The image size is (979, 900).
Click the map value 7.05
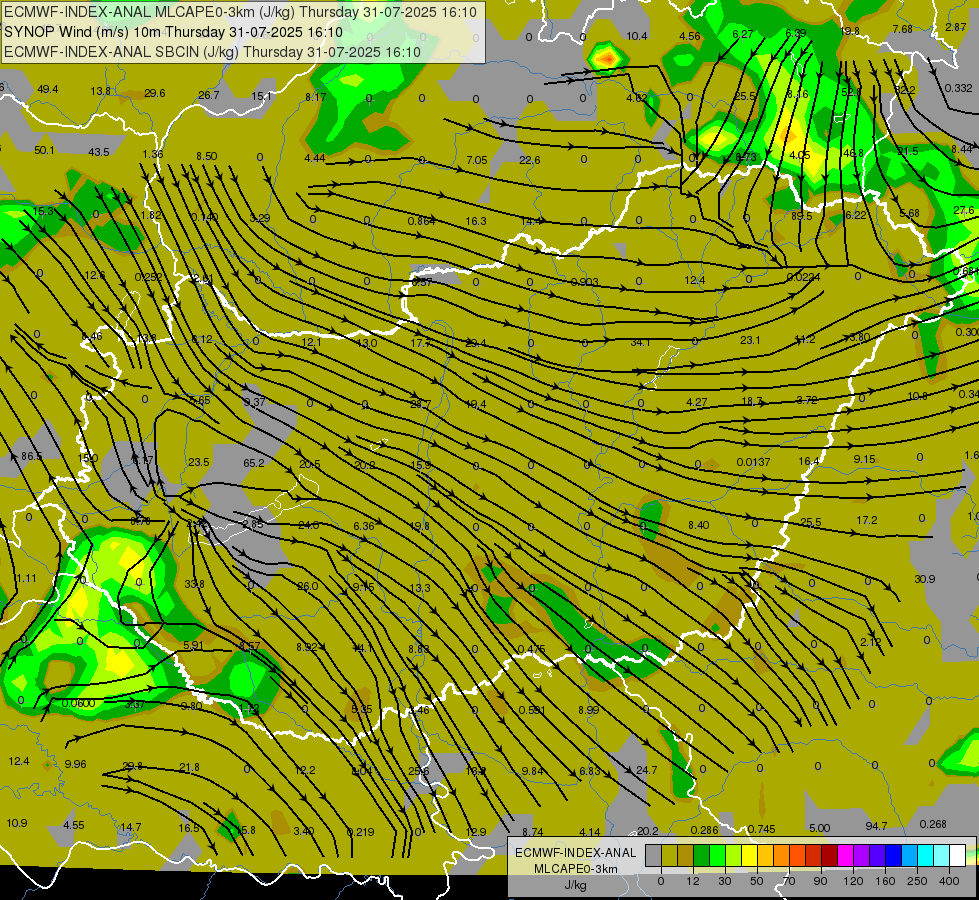pos(476,160)
